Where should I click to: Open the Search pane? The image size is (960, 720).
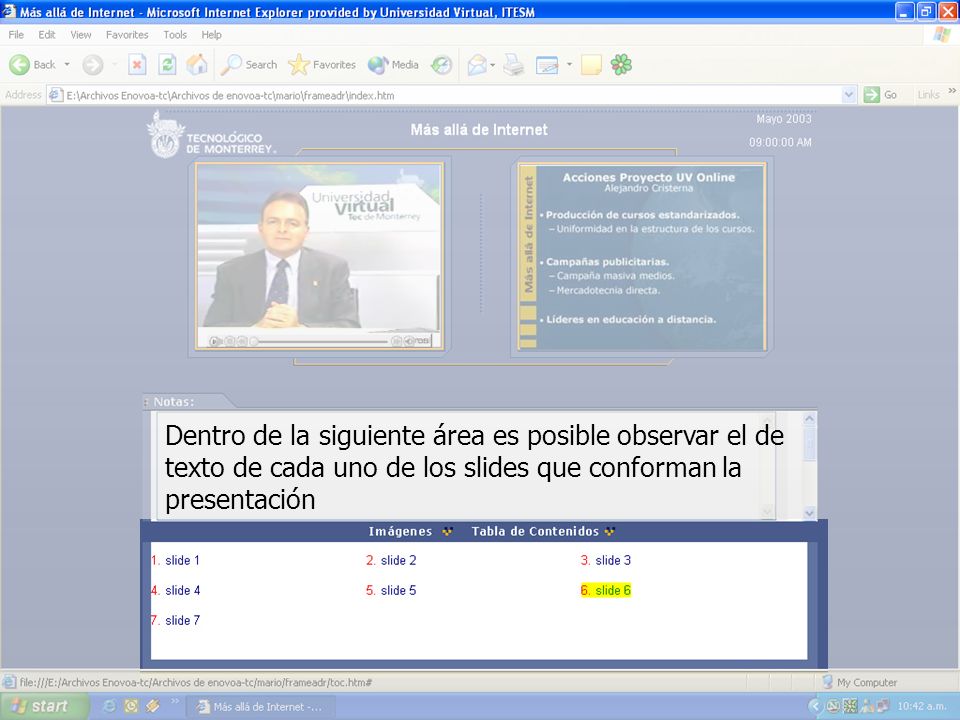point(249,64)
